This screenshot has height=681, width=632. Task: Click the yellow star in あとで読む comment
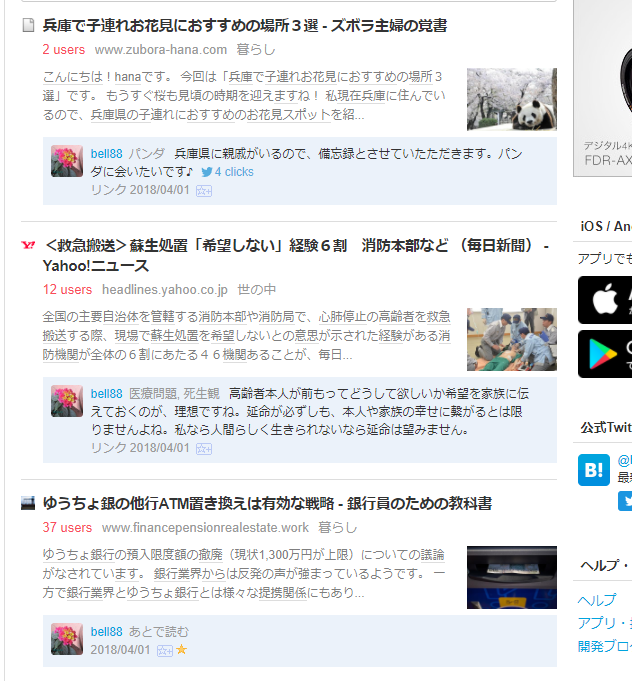tap(182, 650)
